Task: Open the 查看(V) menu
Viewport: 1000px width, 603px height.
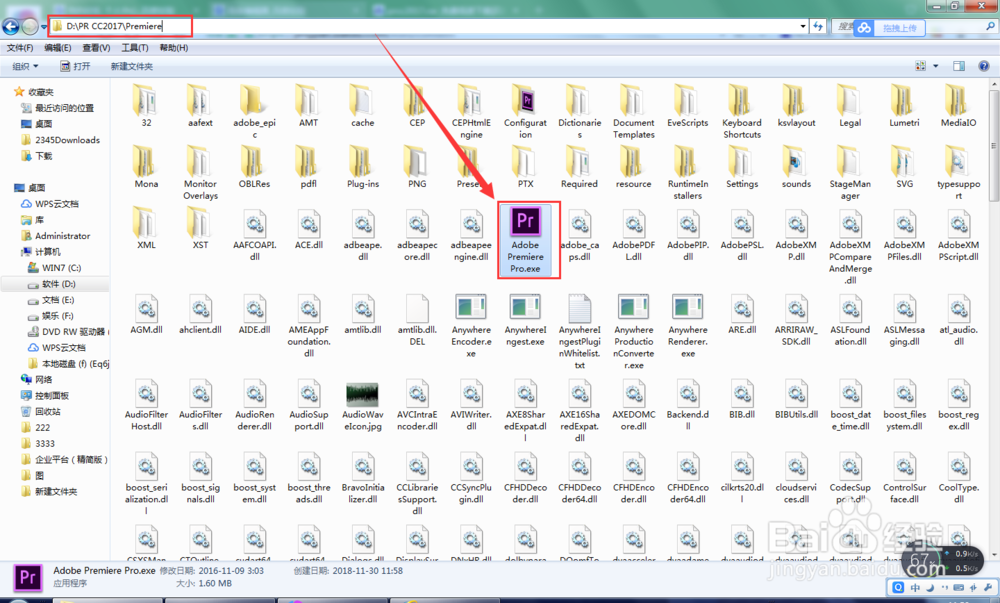Action: 96,48
